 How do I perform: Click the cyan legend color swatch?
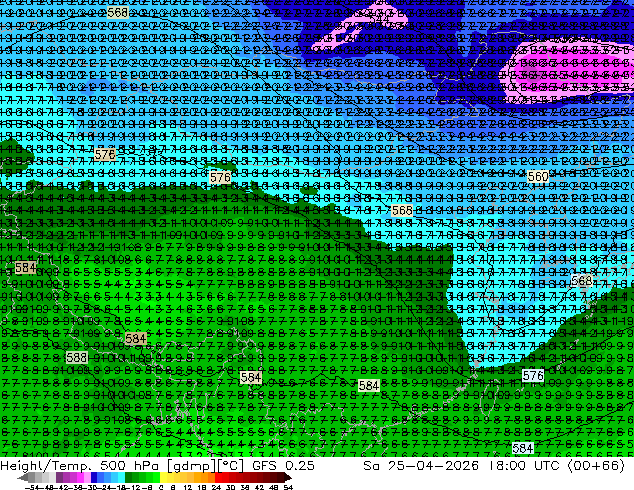pyautogui.click(x=121, y=478)
